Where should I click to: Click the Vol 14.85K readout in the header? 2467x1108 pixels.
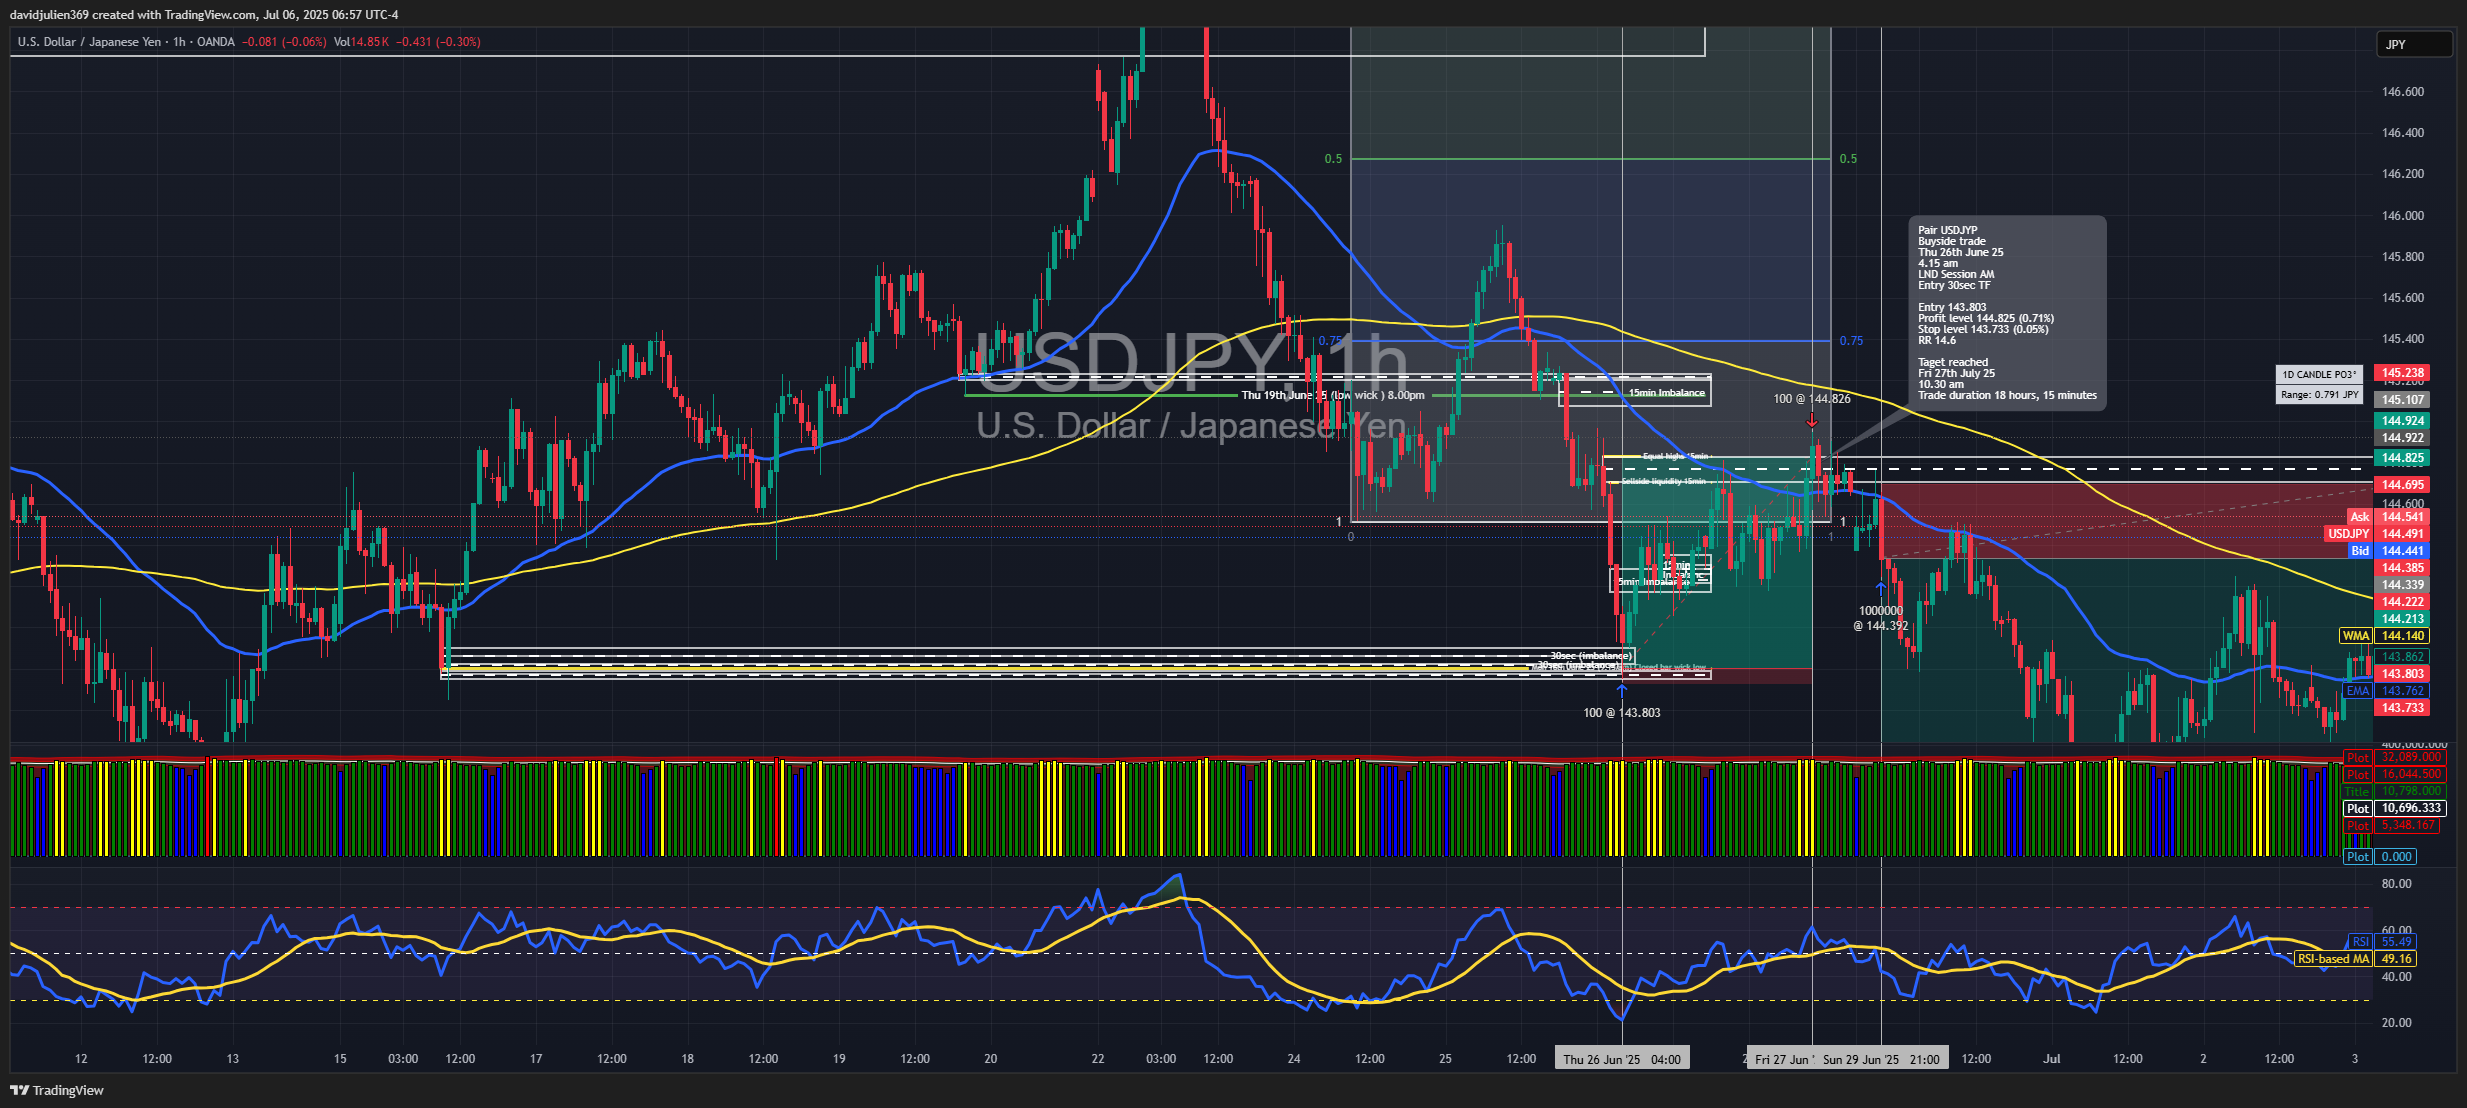click(x=361, y=42)
